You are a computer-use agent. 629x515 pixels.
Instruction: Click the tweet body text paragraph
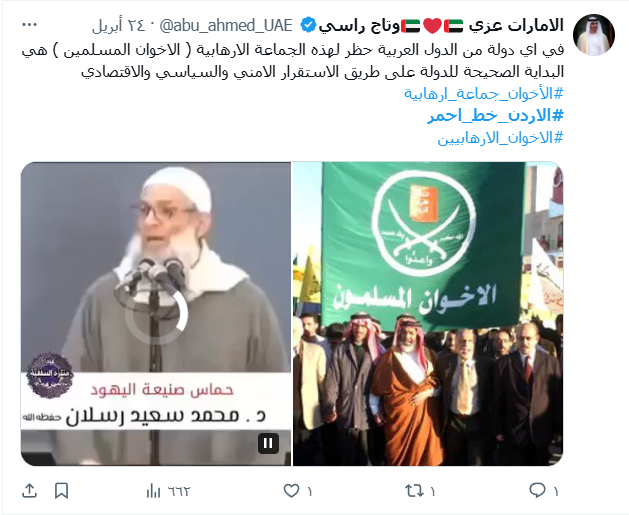coord(293,61)
